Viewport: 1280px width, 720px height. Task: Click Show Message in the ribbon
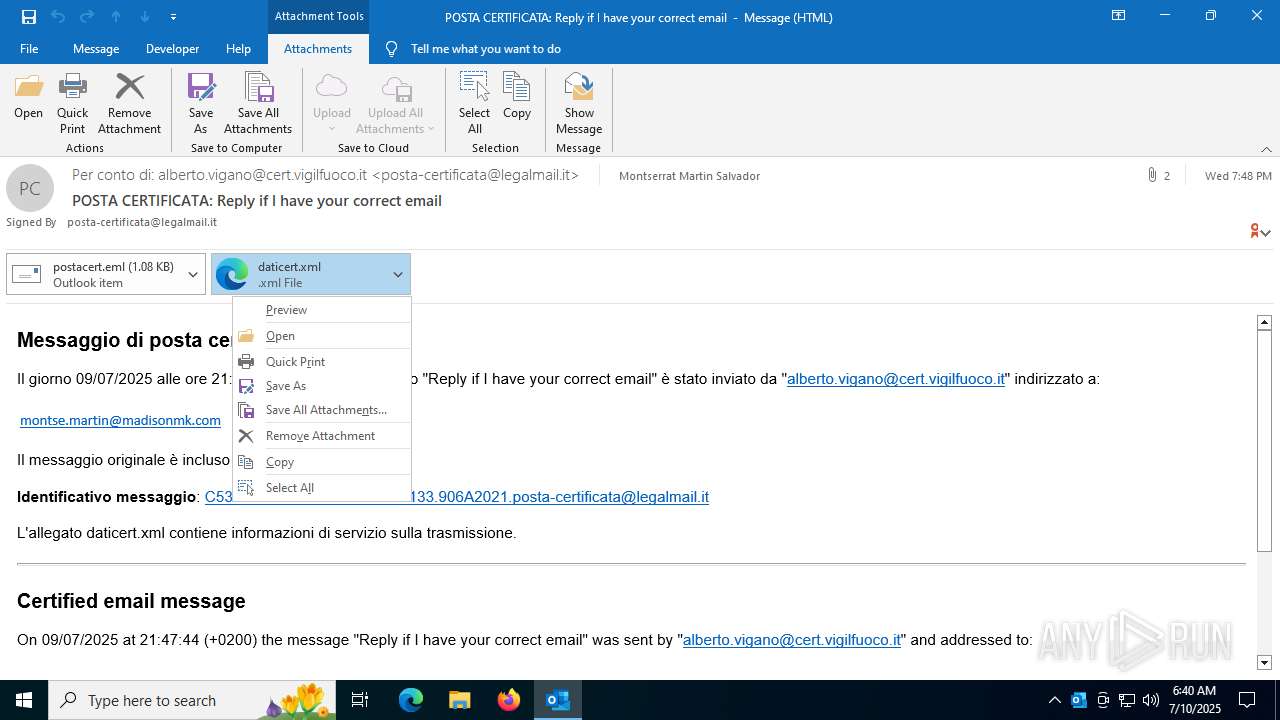click(x=579, y=104)
